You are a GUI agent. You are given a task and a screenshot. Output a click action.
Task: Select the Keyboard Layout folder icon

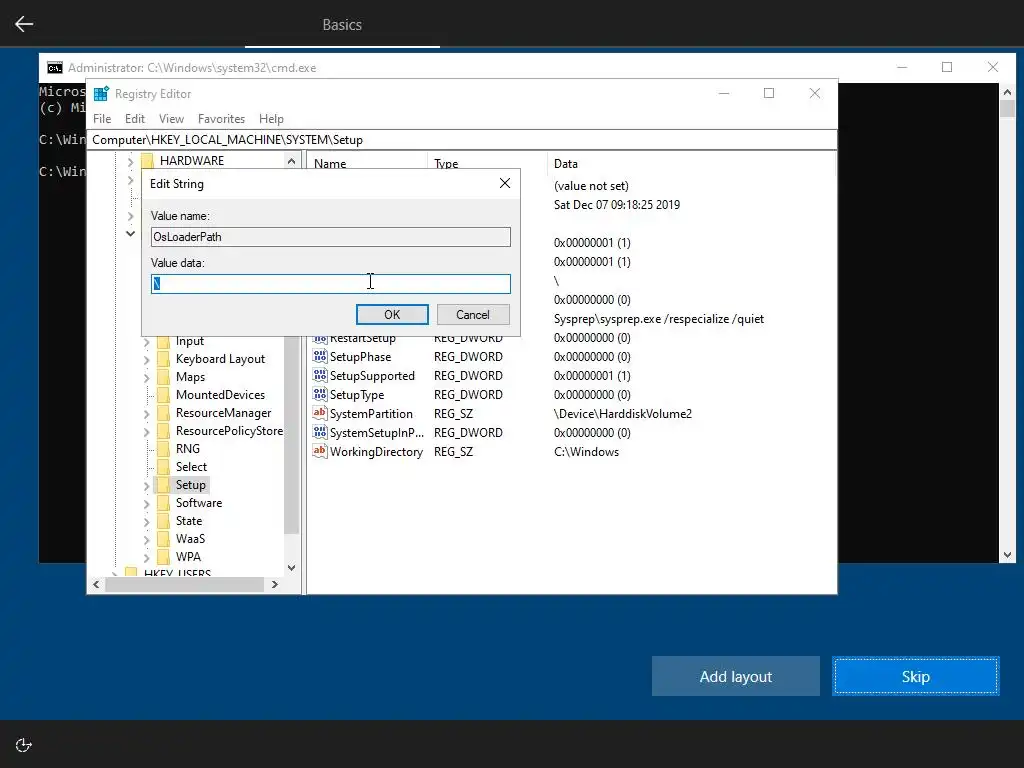click(x=163, y=359)
